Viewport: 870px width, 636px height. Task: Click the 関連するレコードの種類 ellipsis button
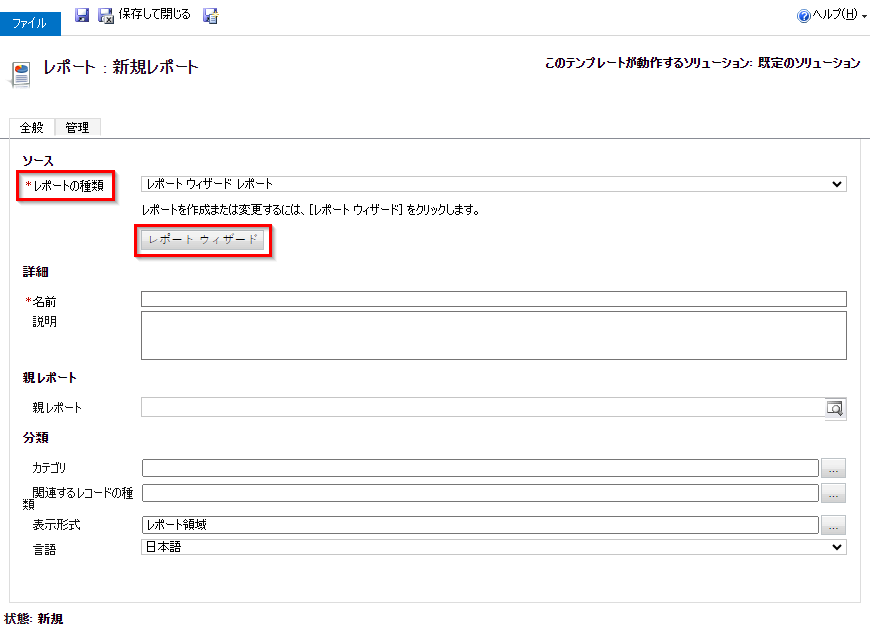point(833,493)
